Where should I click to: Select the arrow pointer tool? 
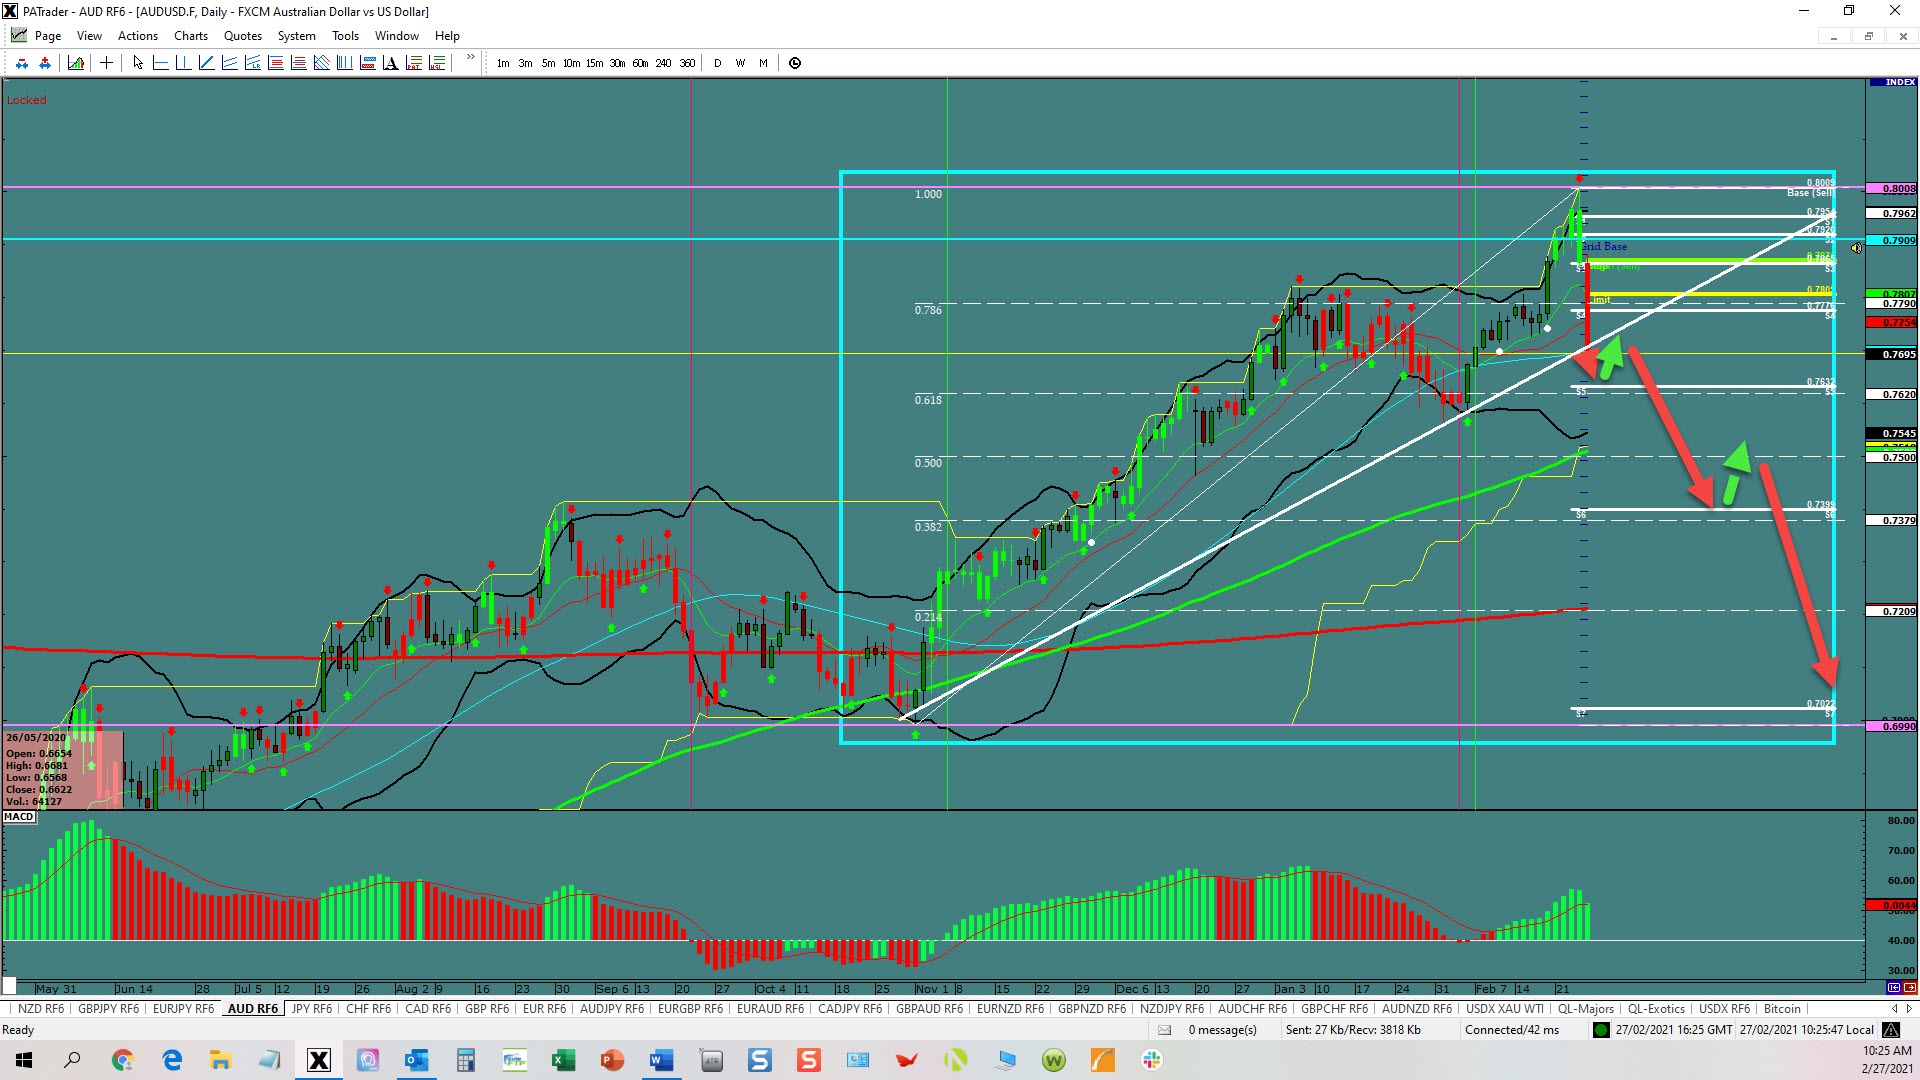(x=138, y=63)
